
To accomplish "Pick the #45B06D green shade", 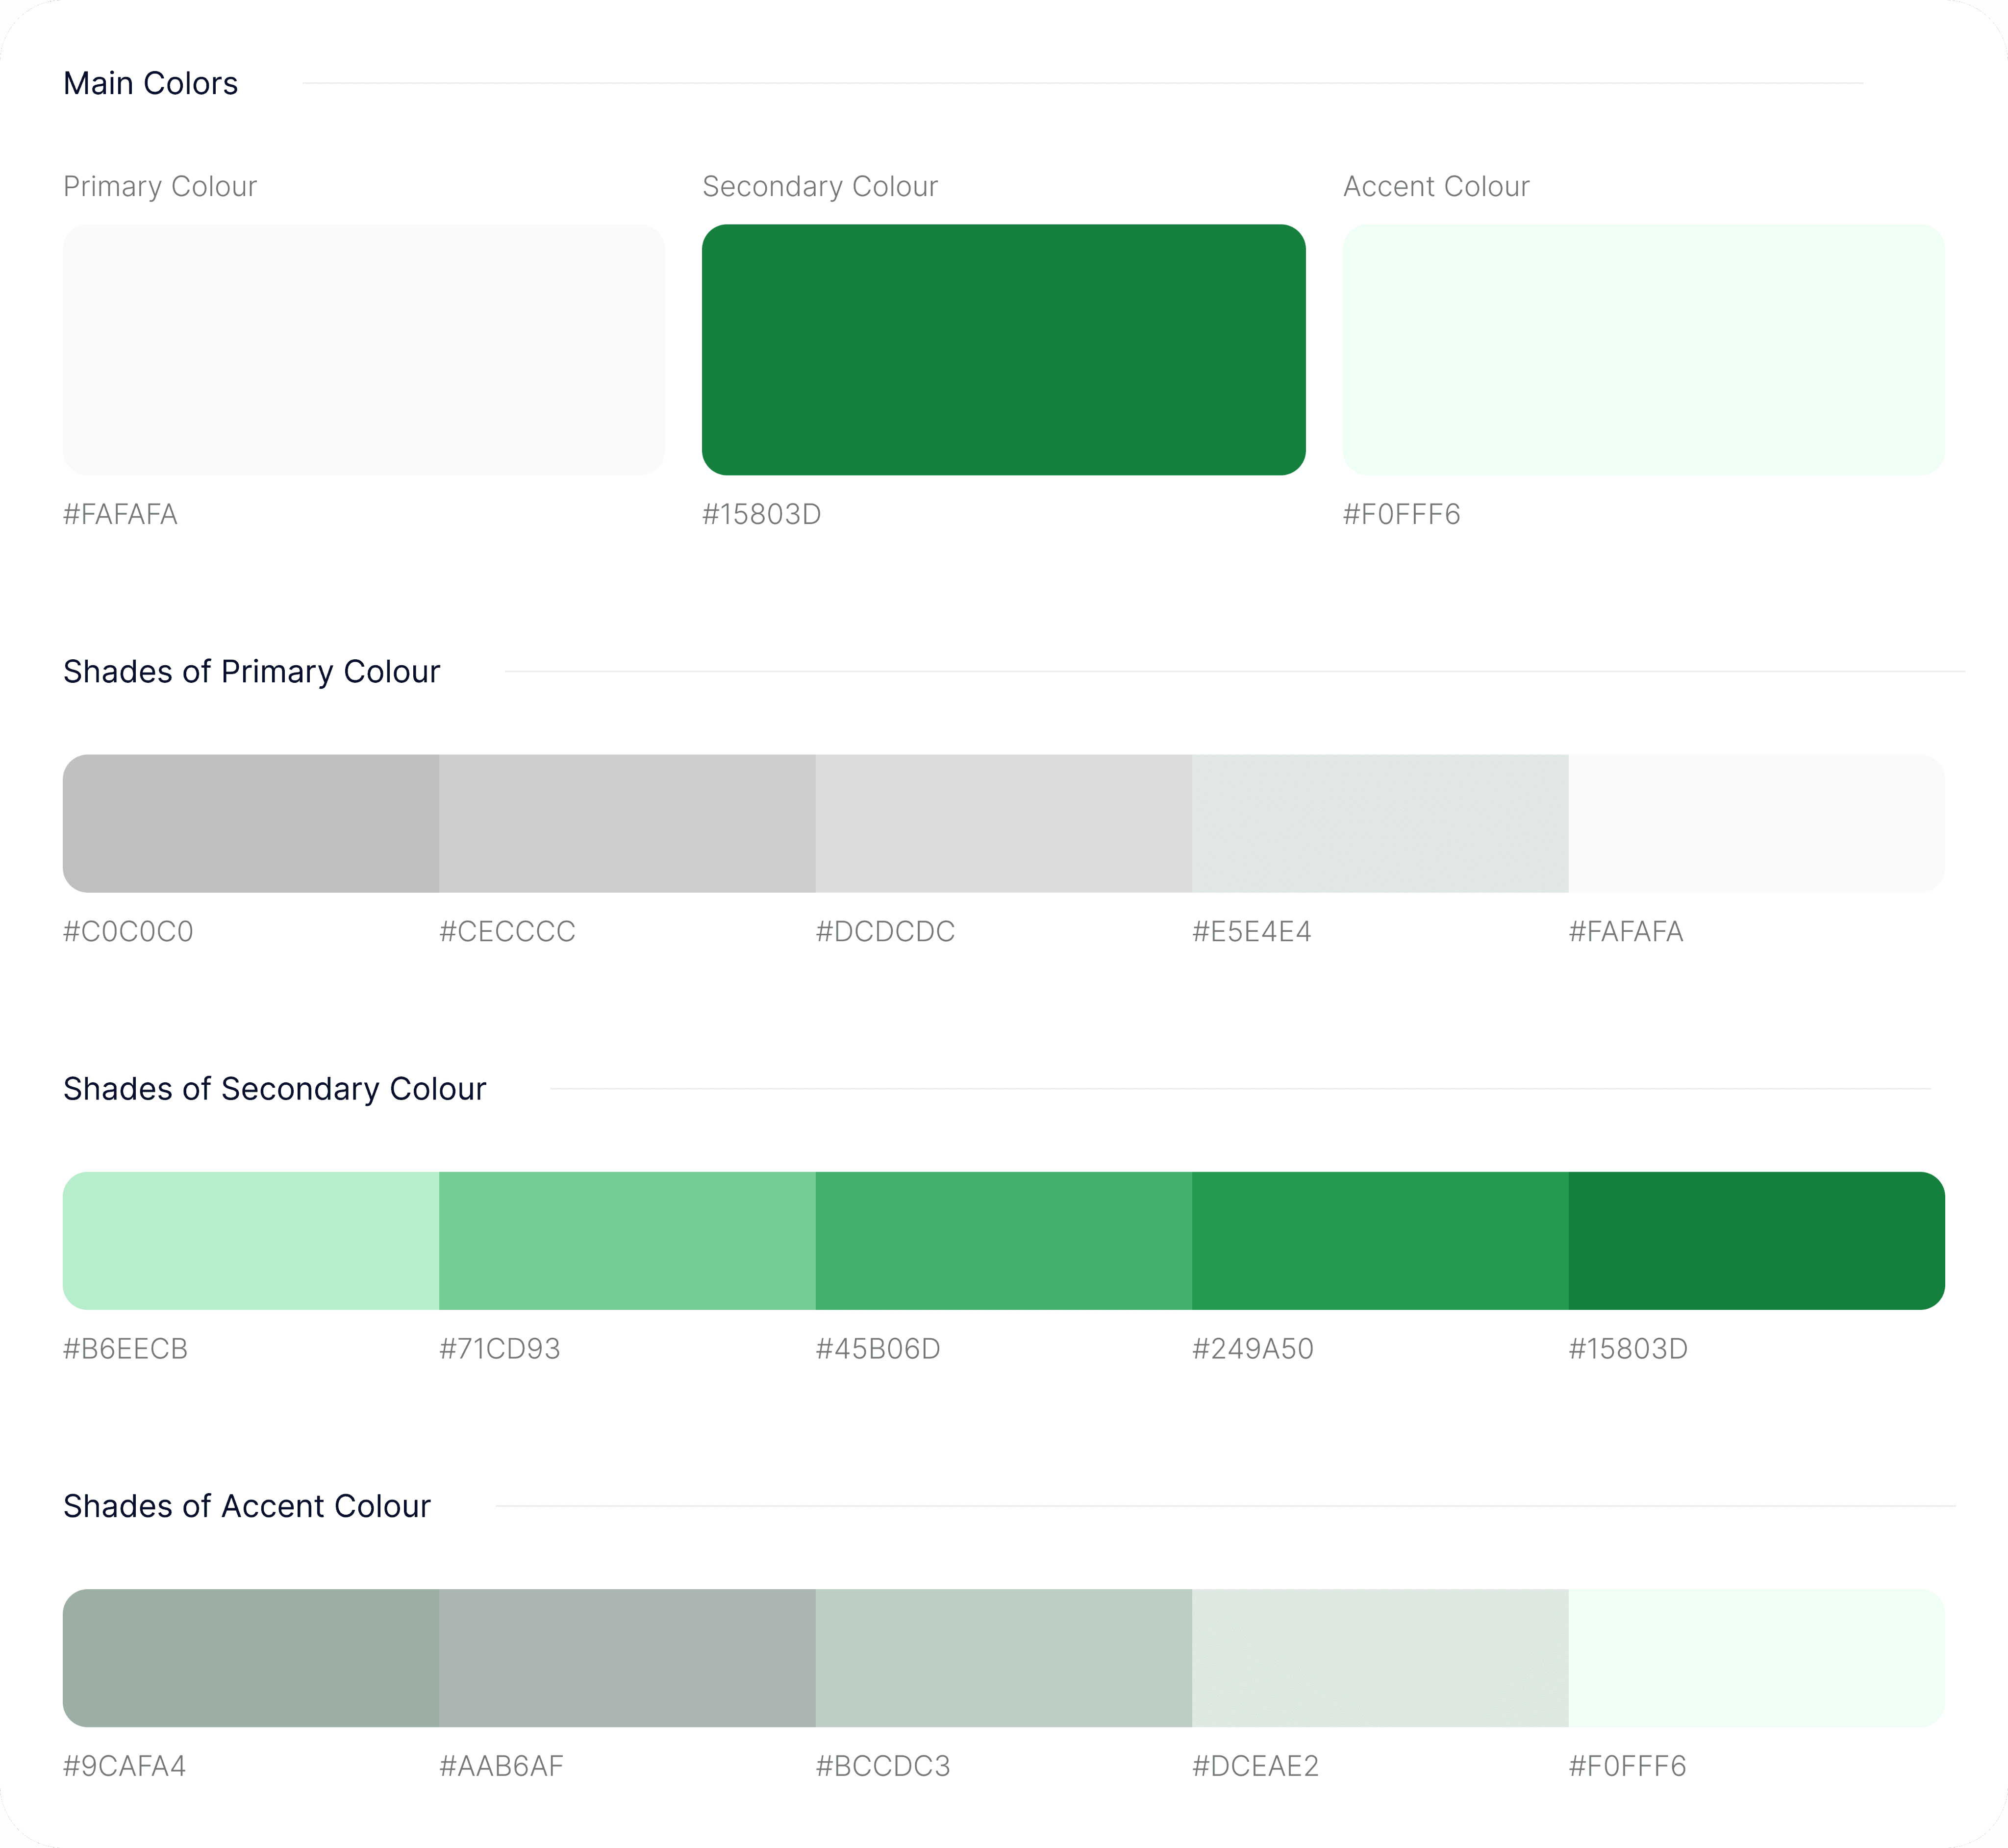I will click(x=1003, y=1240).
